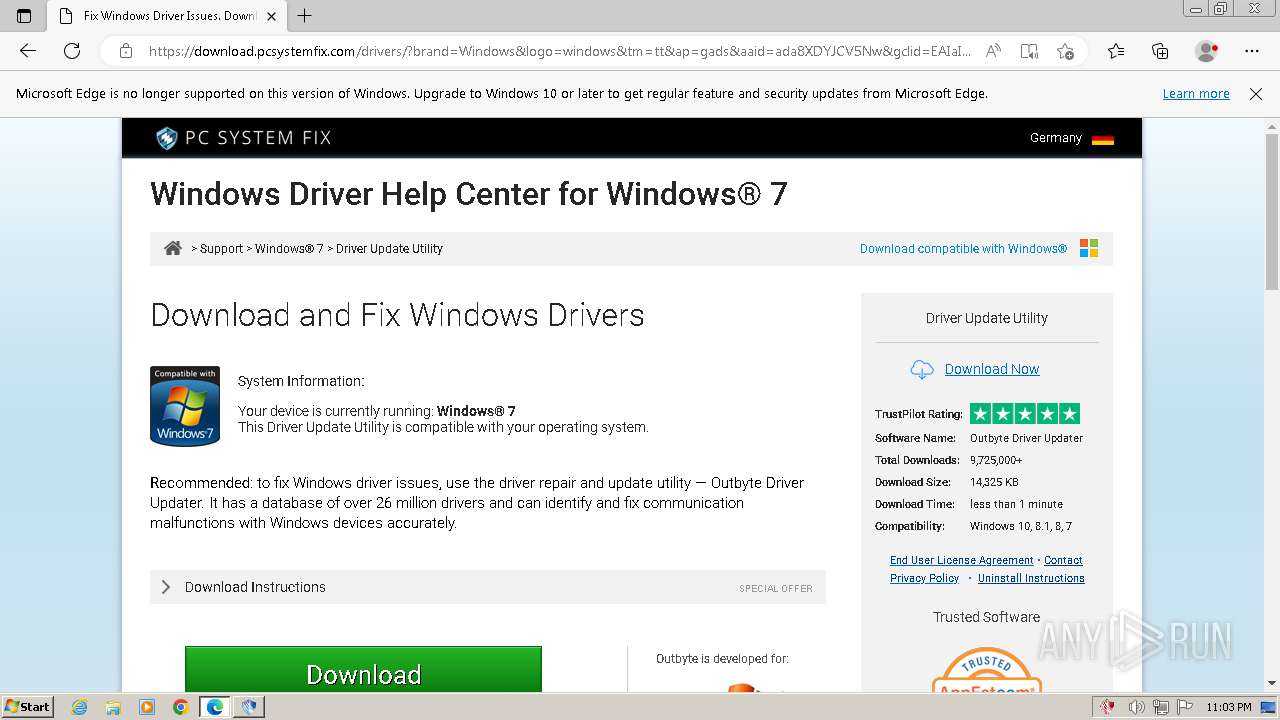The image size is (1280, 720).
Task: Click the Driver Update Utility breadcrumb
Action: [389, 249]
